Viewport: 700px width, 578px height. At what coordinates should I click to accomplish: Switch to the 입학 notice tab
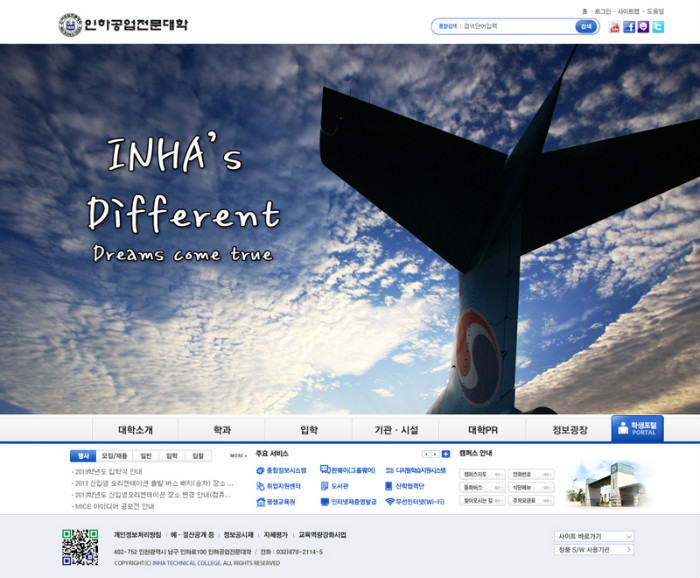click(172, 456)
